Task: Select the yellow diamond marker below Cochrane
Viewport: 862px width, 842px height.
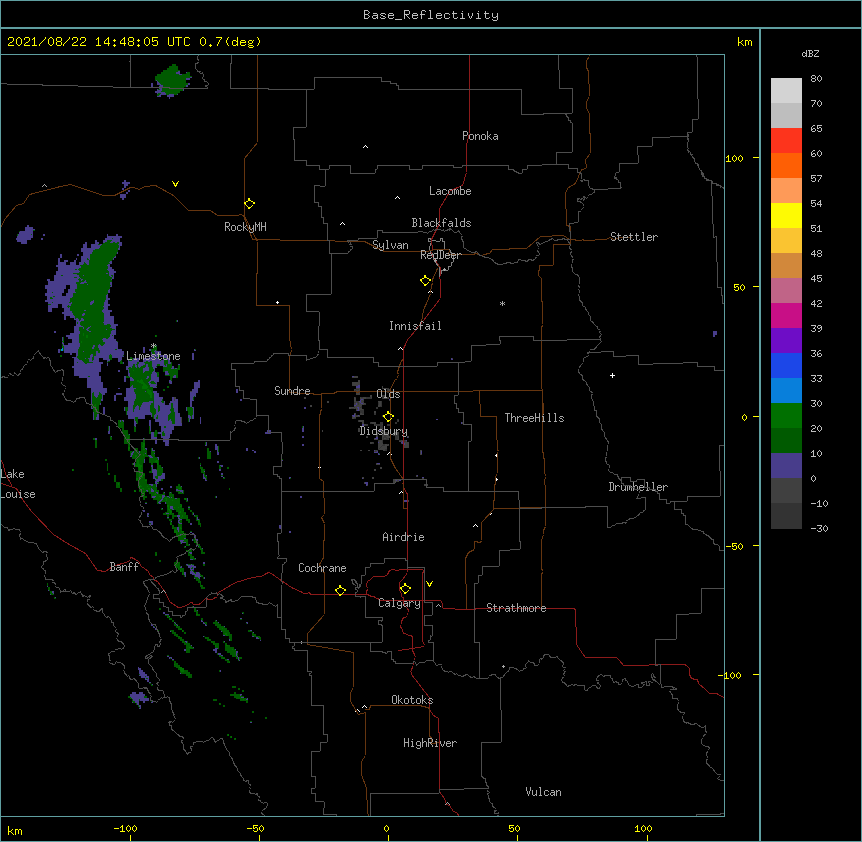Action: pyautogui.click(x=340, y=590)
